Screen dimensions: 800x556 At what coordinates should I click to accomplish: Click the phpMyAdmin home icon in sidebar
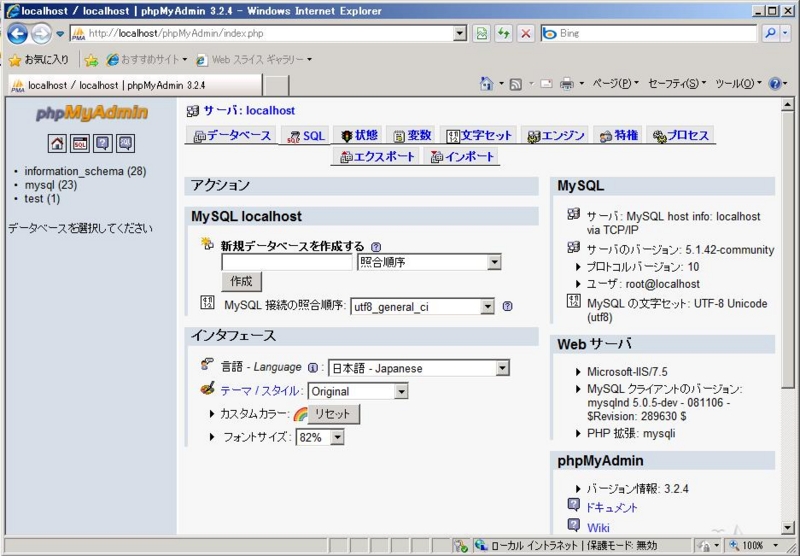click(x=57, y=143)
